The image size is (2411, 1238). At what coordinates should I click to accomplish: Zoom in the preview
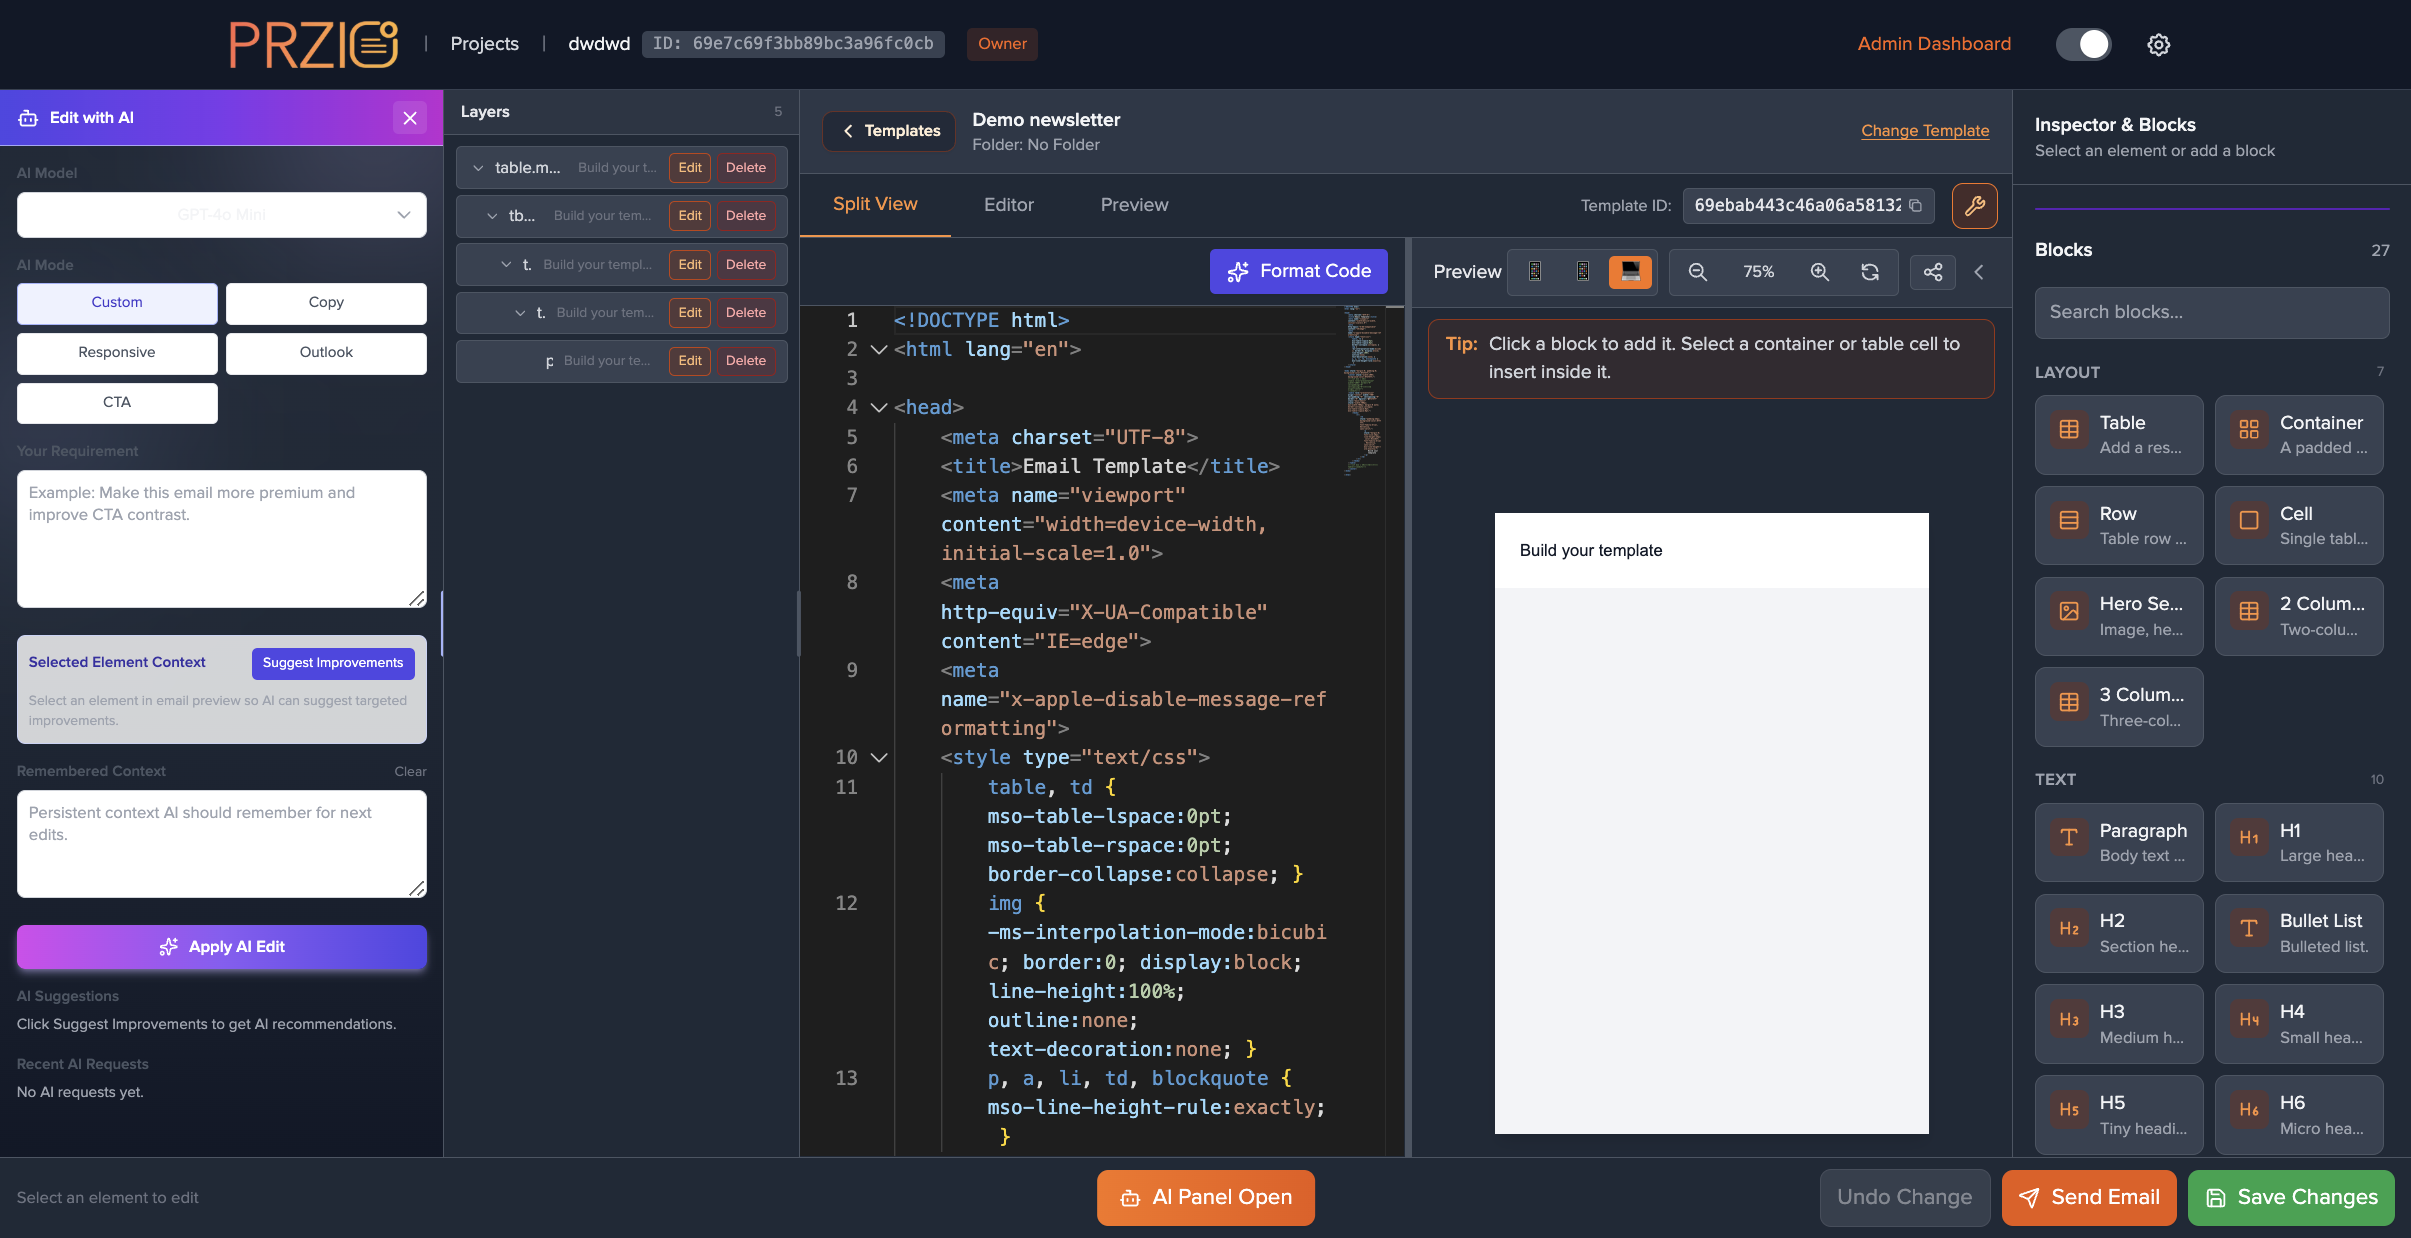[x=1819, y=272]
